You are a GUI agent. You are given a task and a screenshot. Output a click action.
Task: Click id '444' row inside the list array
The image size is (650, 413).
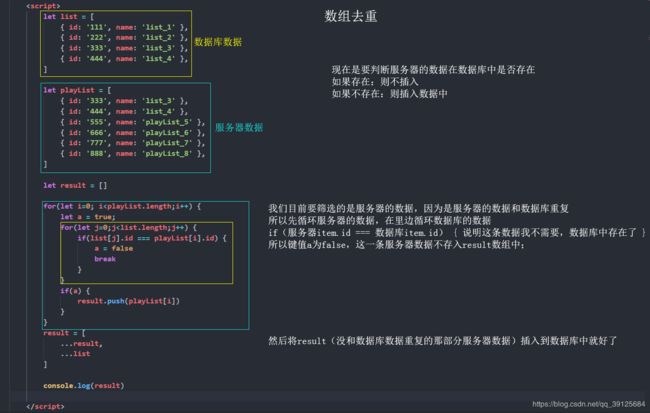click(124, 59)
